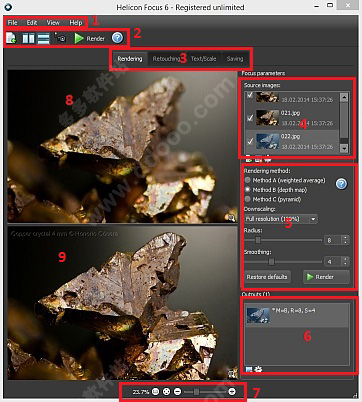
Task: Click the Radius slider handle
Action: point(258,240)
